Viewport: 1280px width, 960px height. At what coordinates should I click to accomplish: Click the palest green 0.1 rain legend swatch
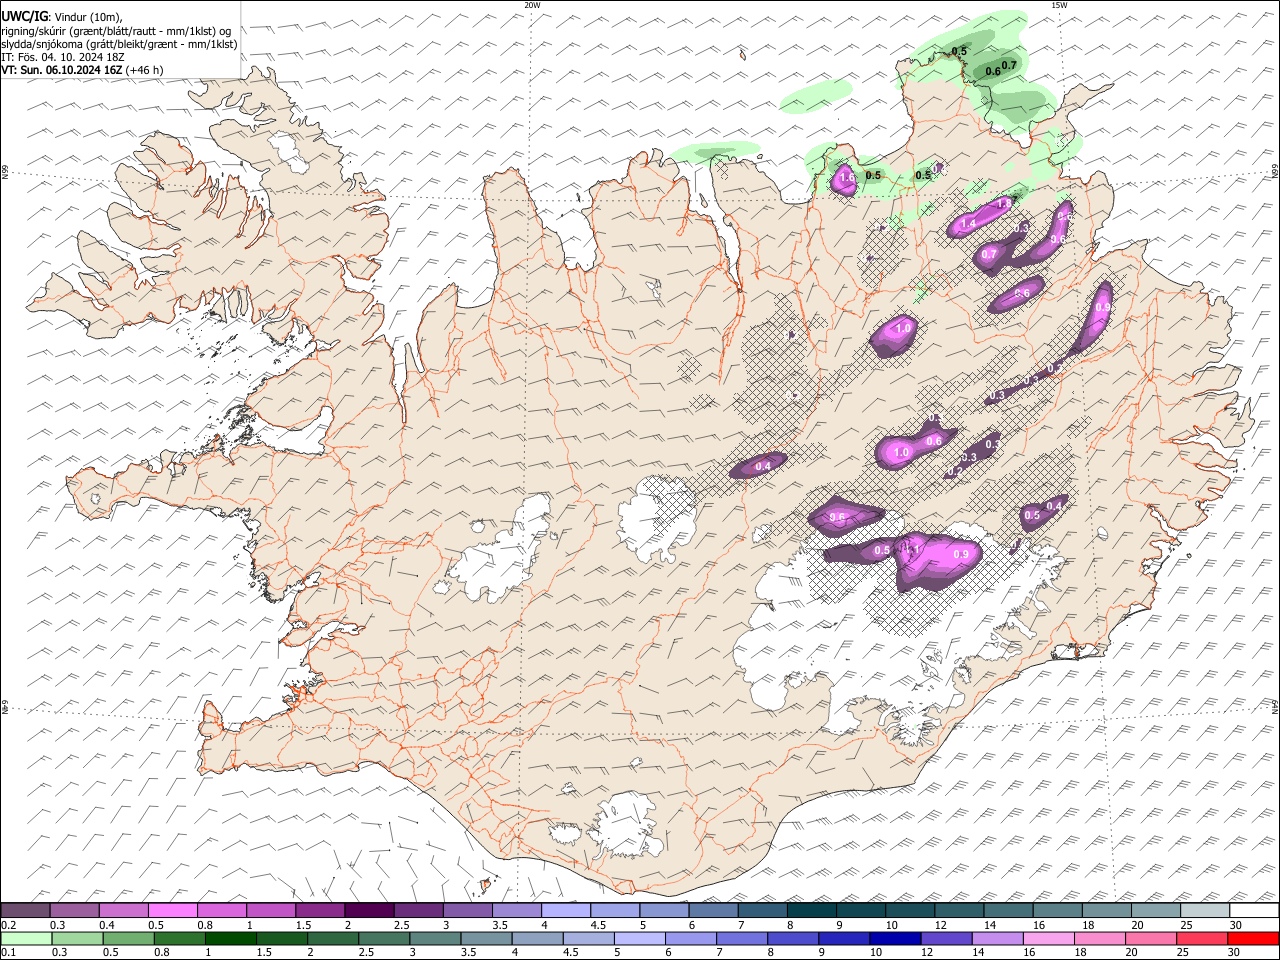pyautogui.click(x=26, y=939)
